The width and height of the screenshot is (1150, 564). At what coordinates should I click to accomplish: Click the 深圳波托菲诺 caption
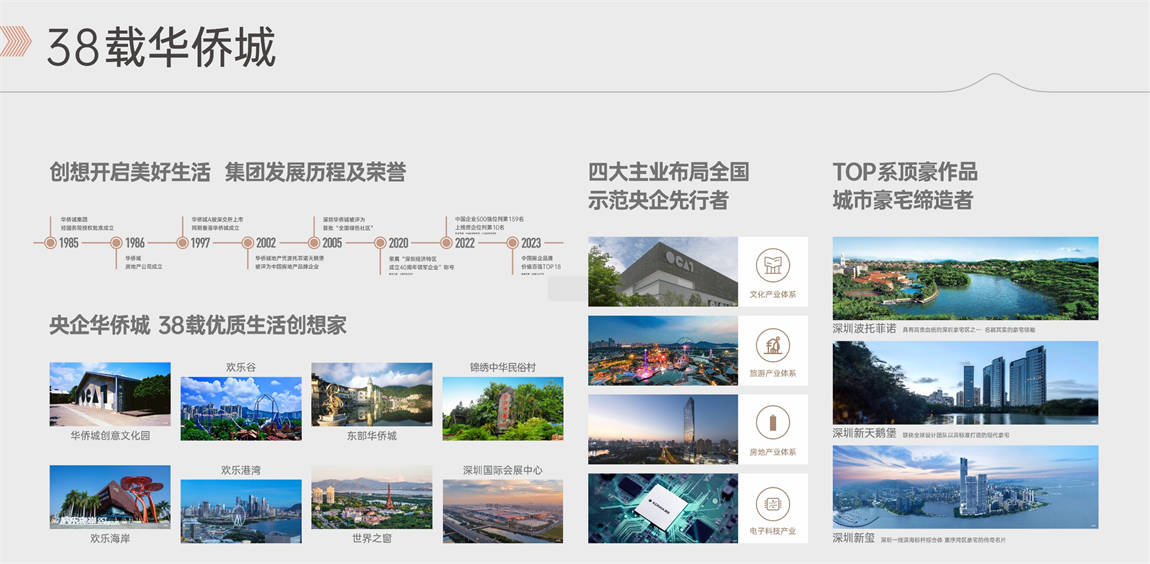tap(864, 329)
